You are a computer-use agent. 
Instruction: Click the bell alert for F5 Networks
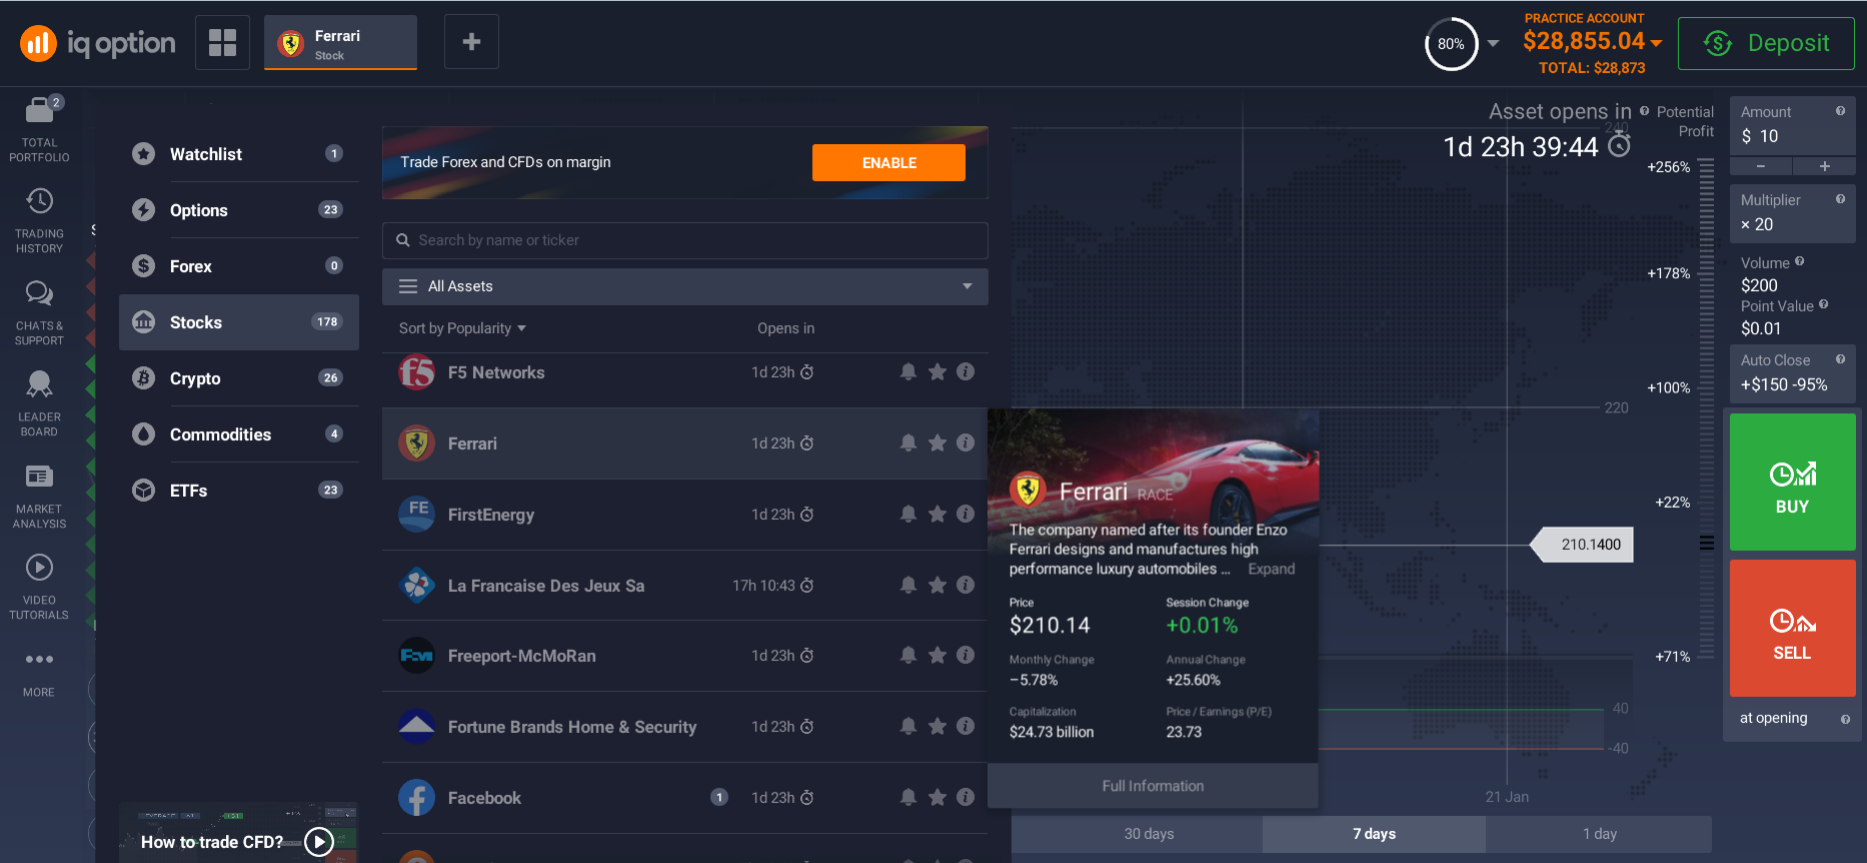pos(908,372)
